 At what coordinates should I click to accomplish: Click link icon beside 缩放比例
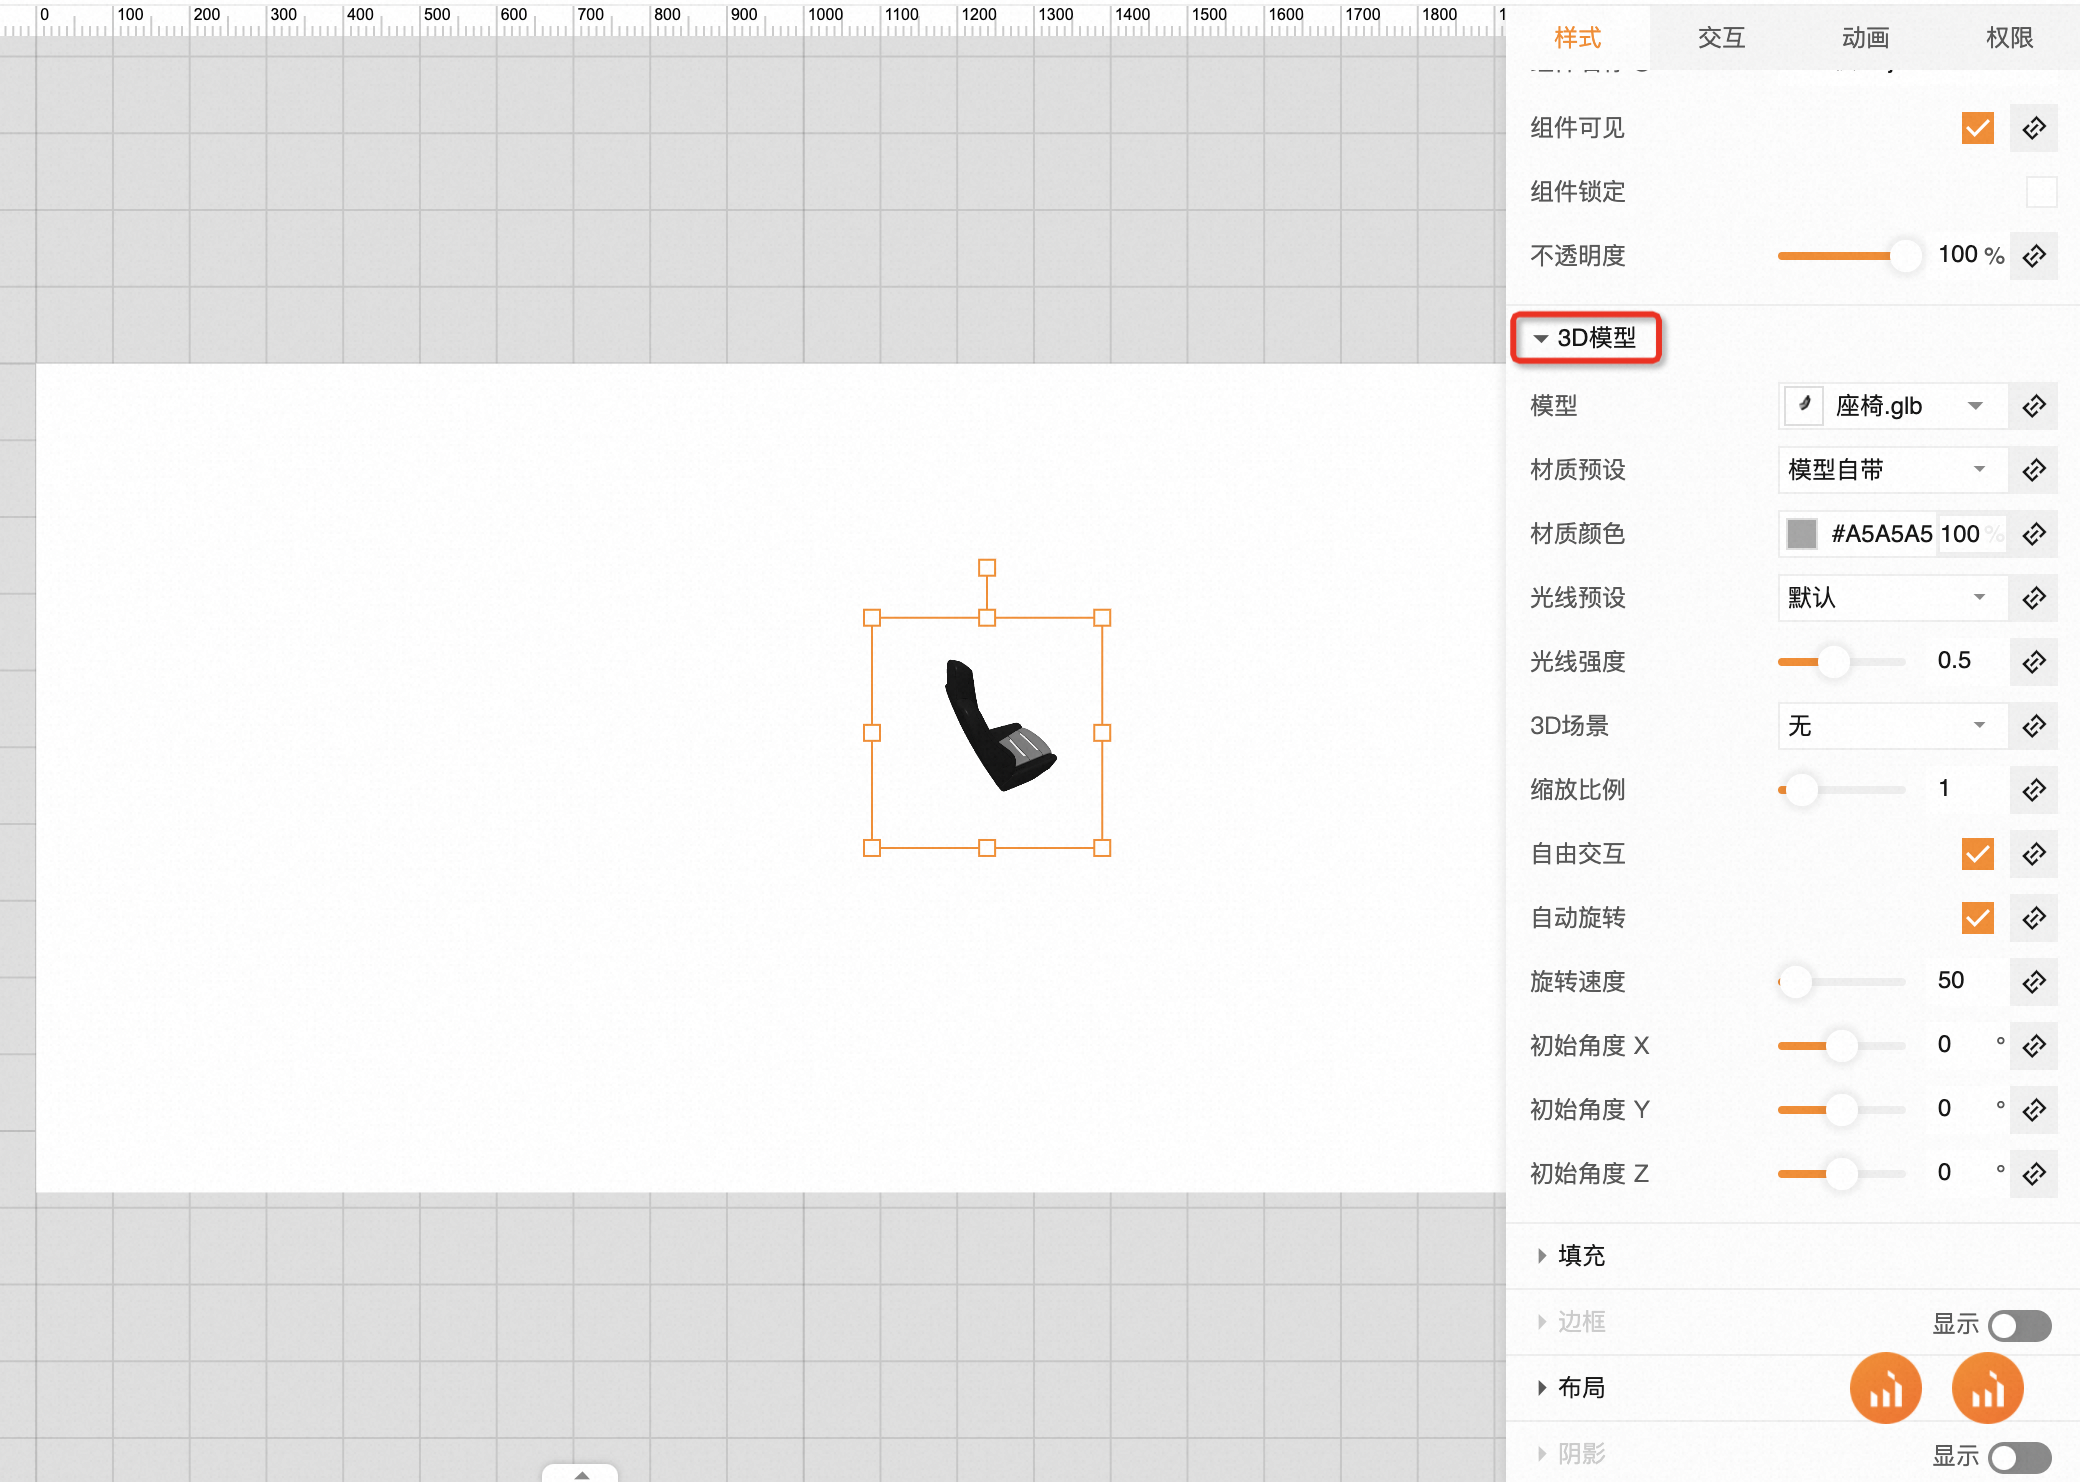2033,790
